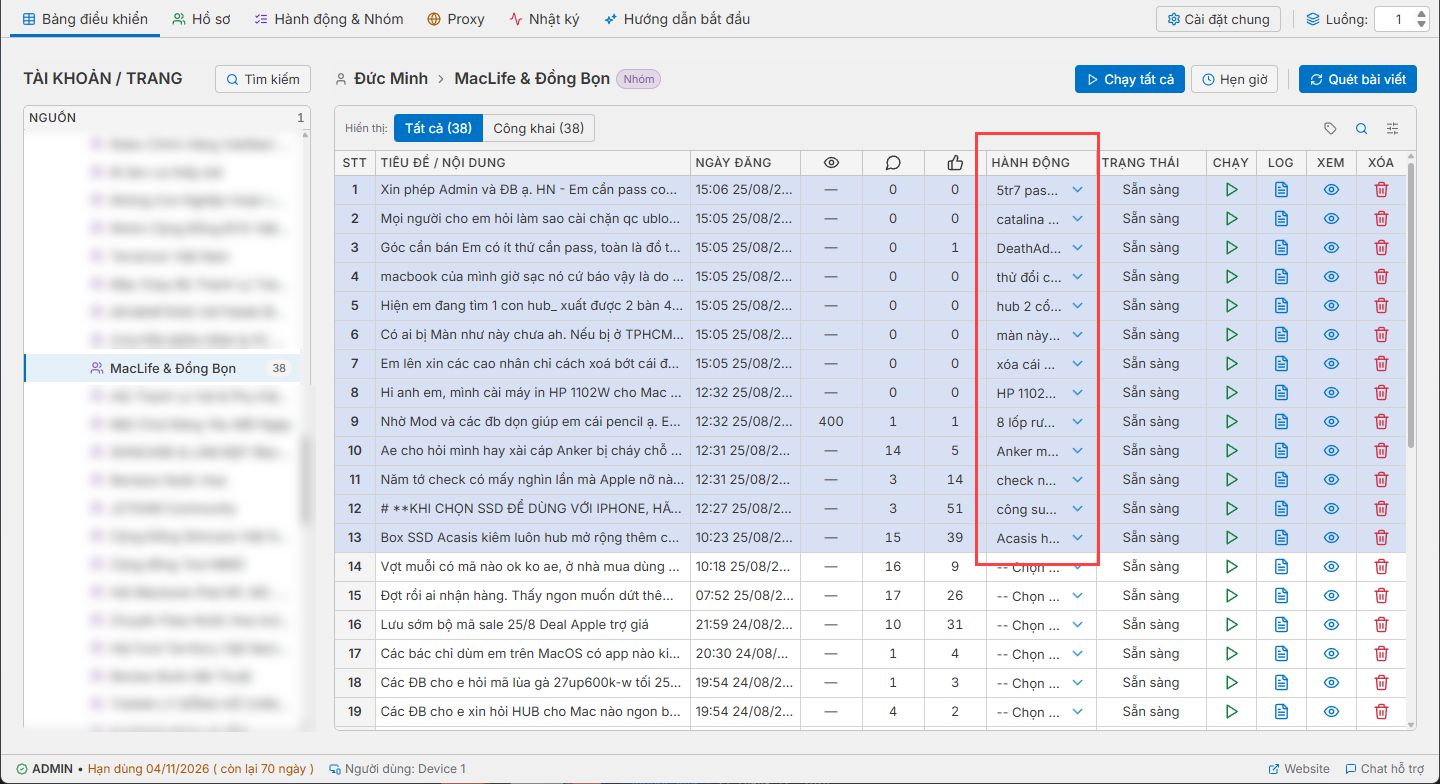Click the magnifier icon above the table
Image resolution: width=1440 pixels, height=784 pixels.
[1361, 128]
